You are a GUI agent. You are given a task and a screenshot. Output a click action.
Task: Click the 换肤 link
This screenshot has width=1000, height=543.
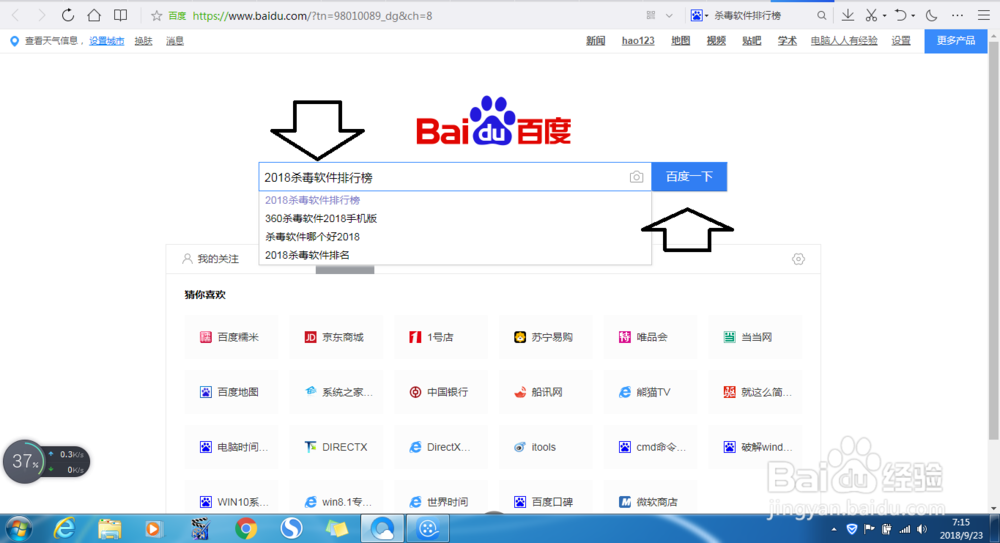(143, 41)
